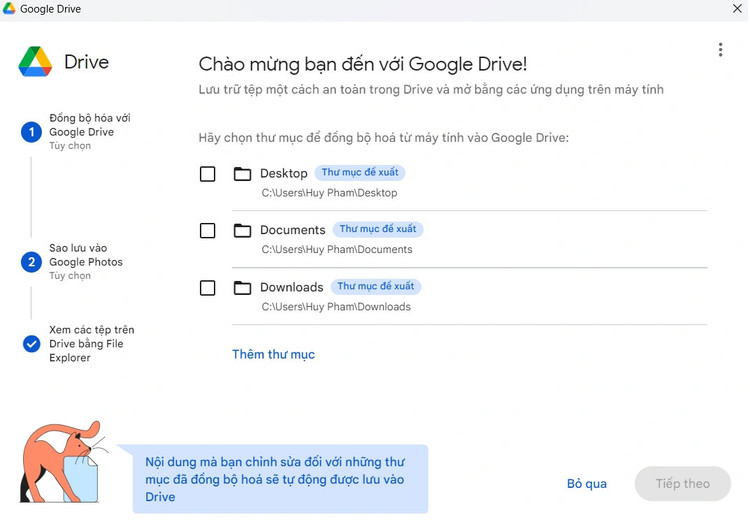Screen dimensions: 750x520
Task: Click the Documents folder icon
Action: [242, 231]
